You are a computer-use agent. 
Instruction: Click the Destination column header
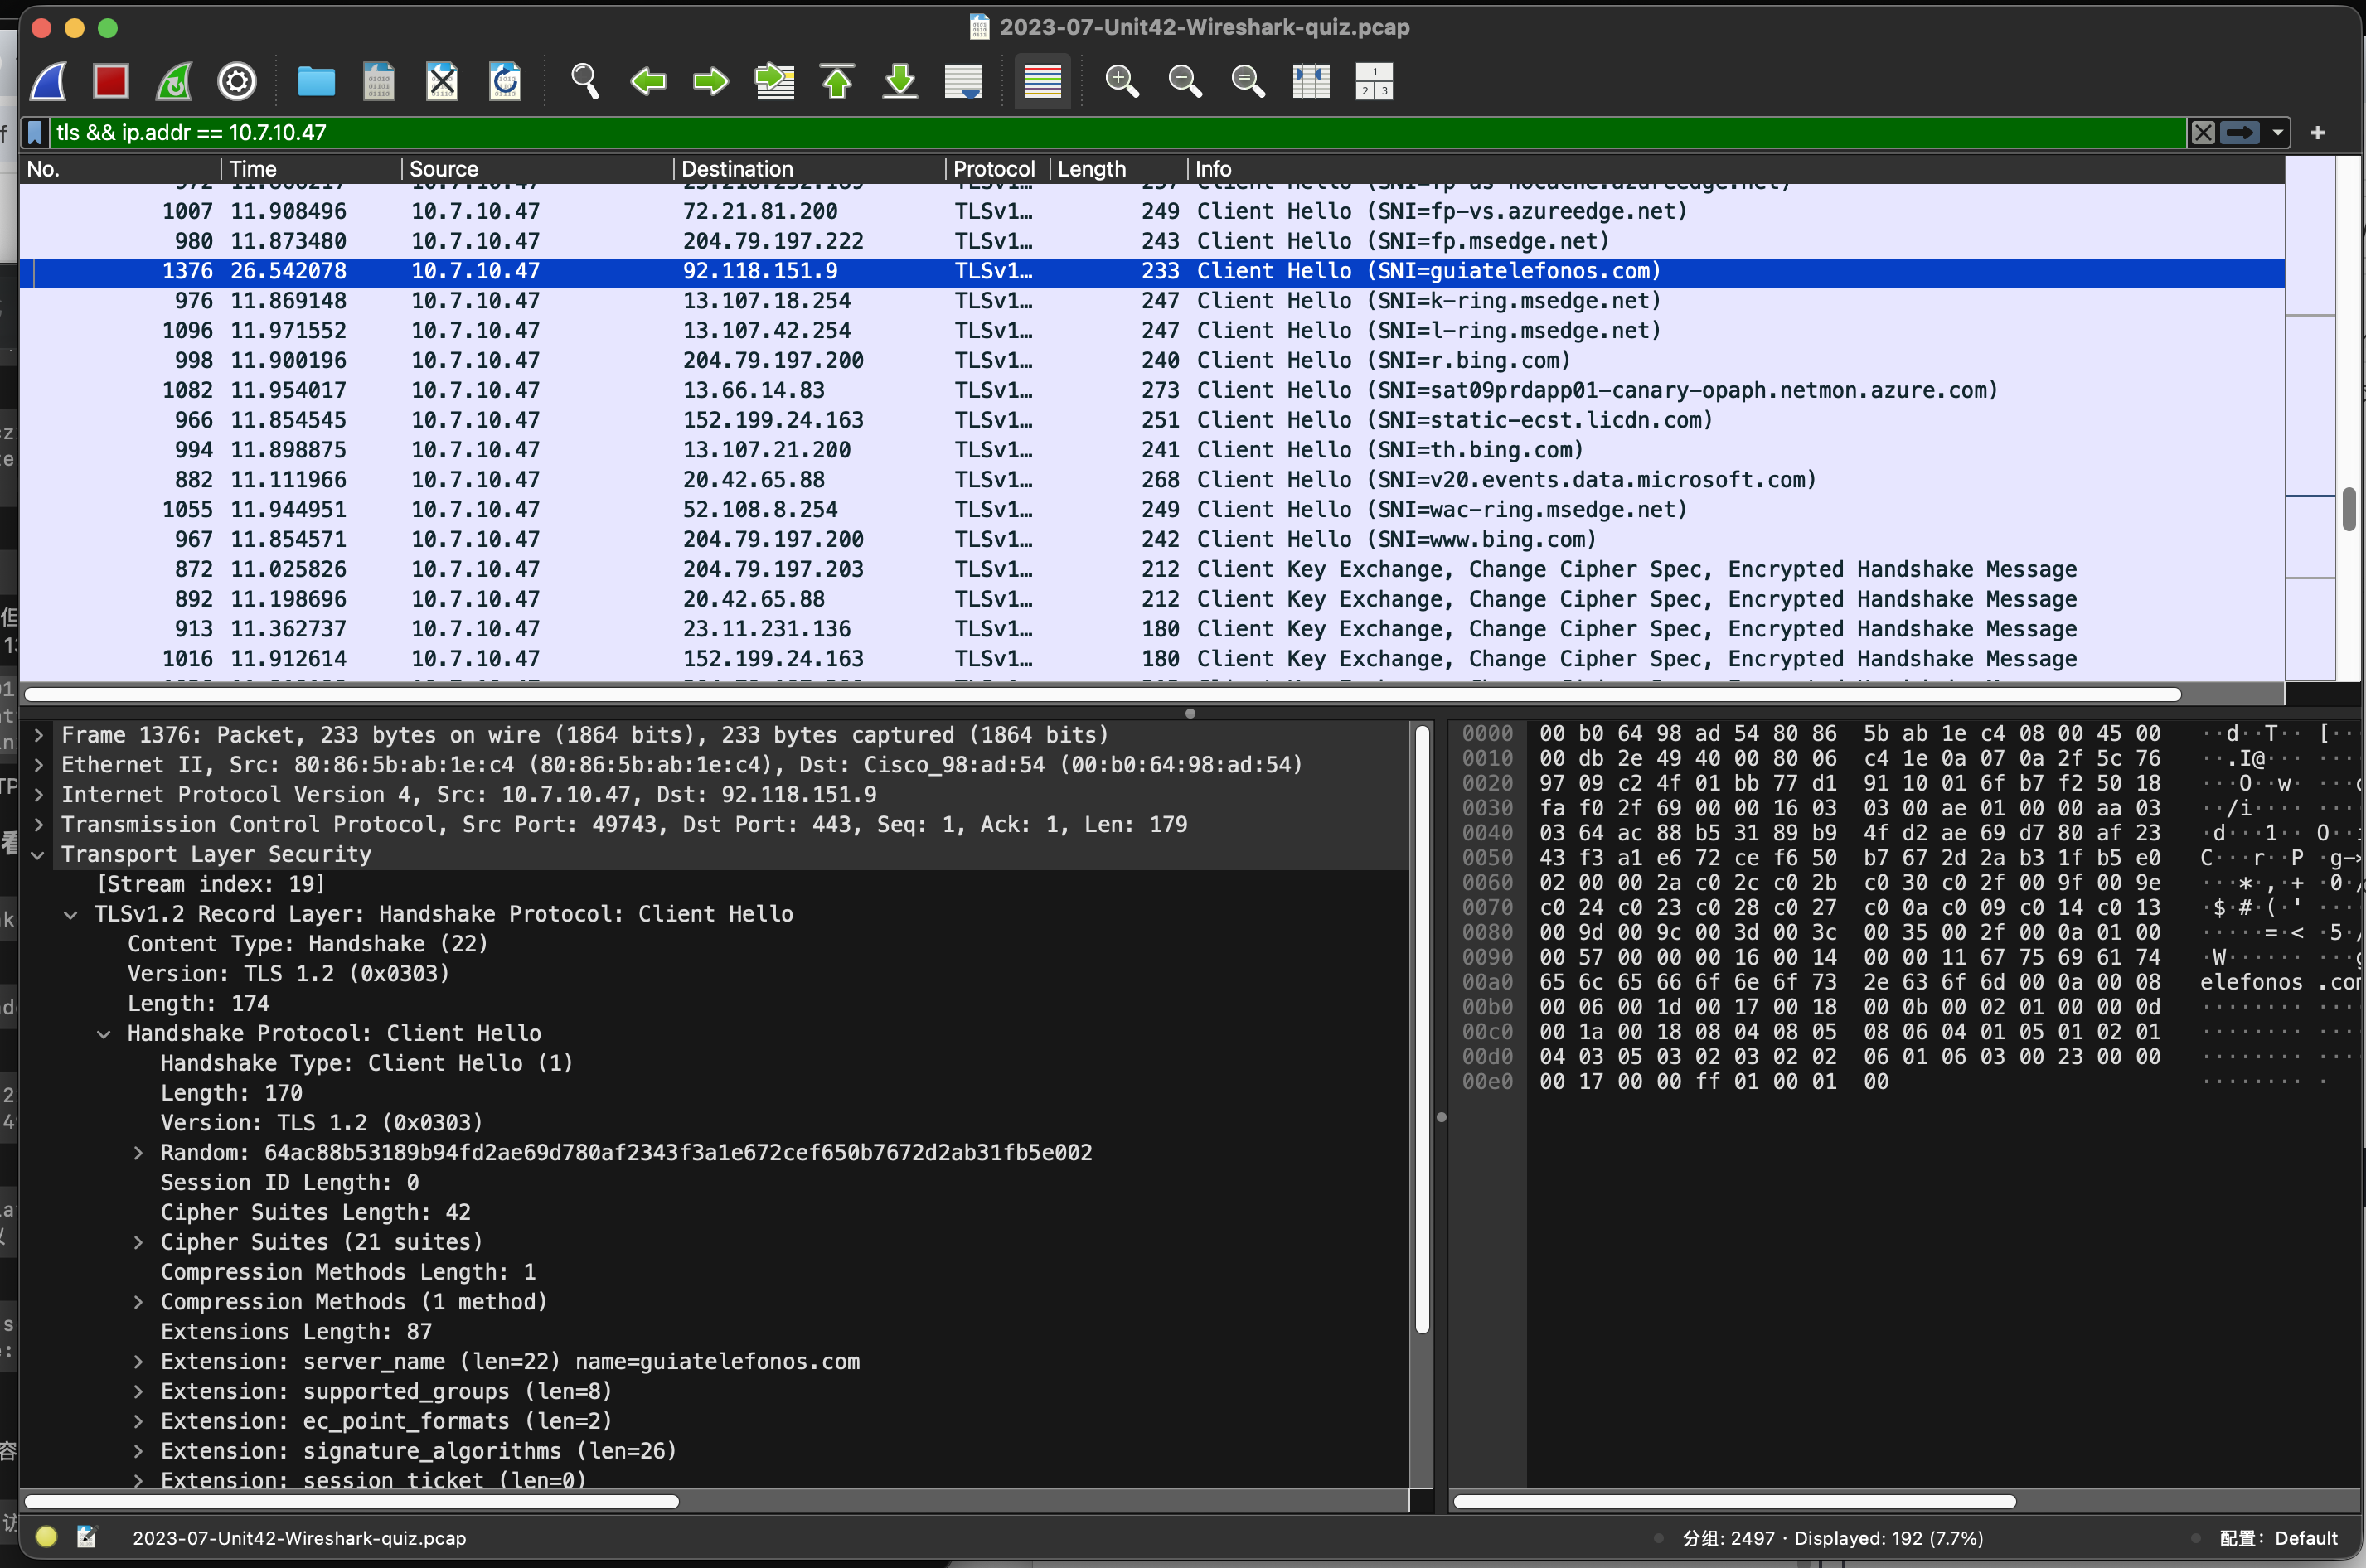click(x=737, y=169)
